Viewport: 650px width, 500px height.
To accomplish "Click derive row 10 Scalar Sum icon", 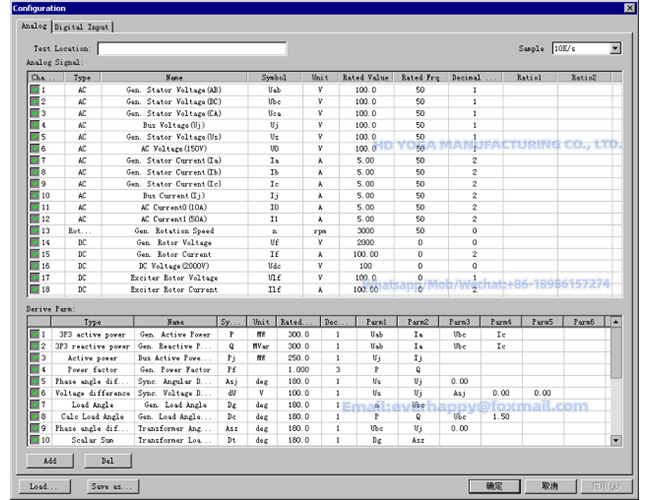I will pos(34,440).
